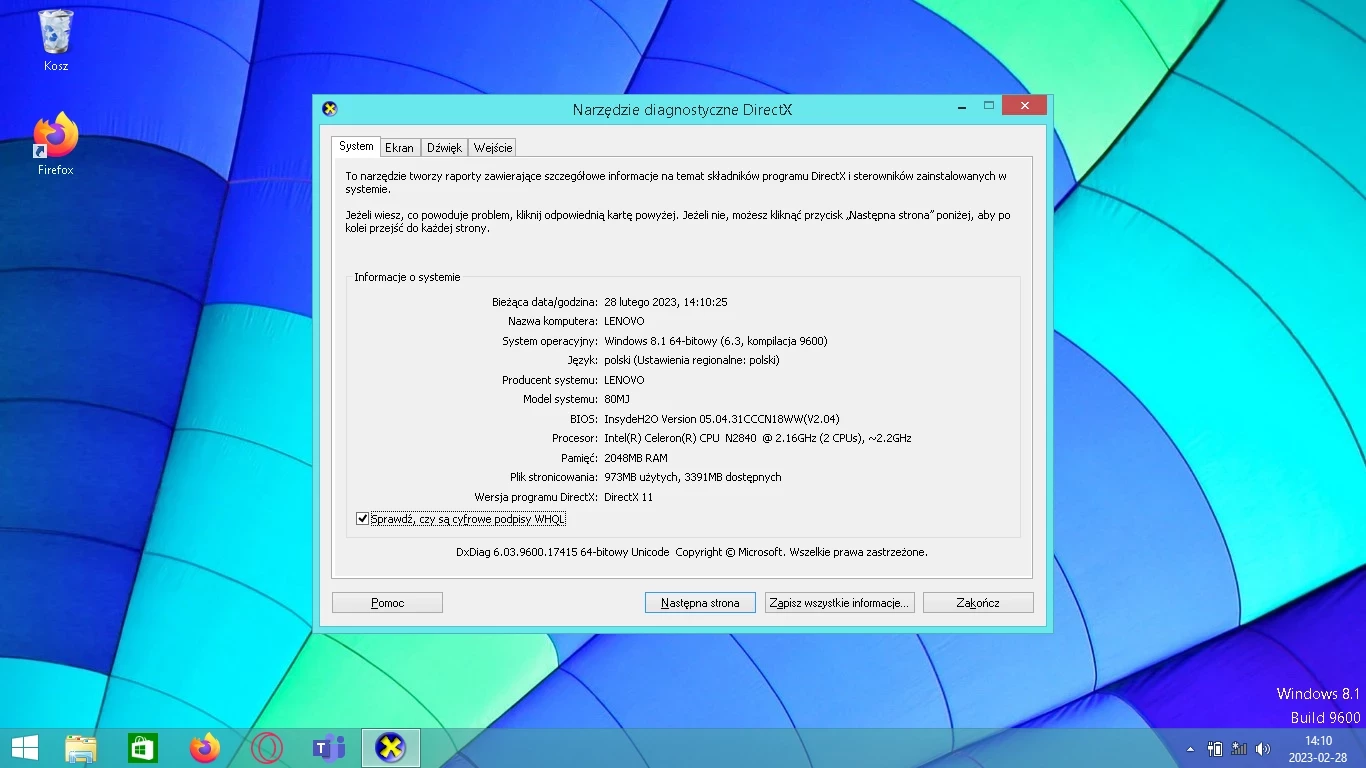This screenshot has width=1366, height=768.
Task: Switch to the Ekran tab
Action: pos(399,148)
